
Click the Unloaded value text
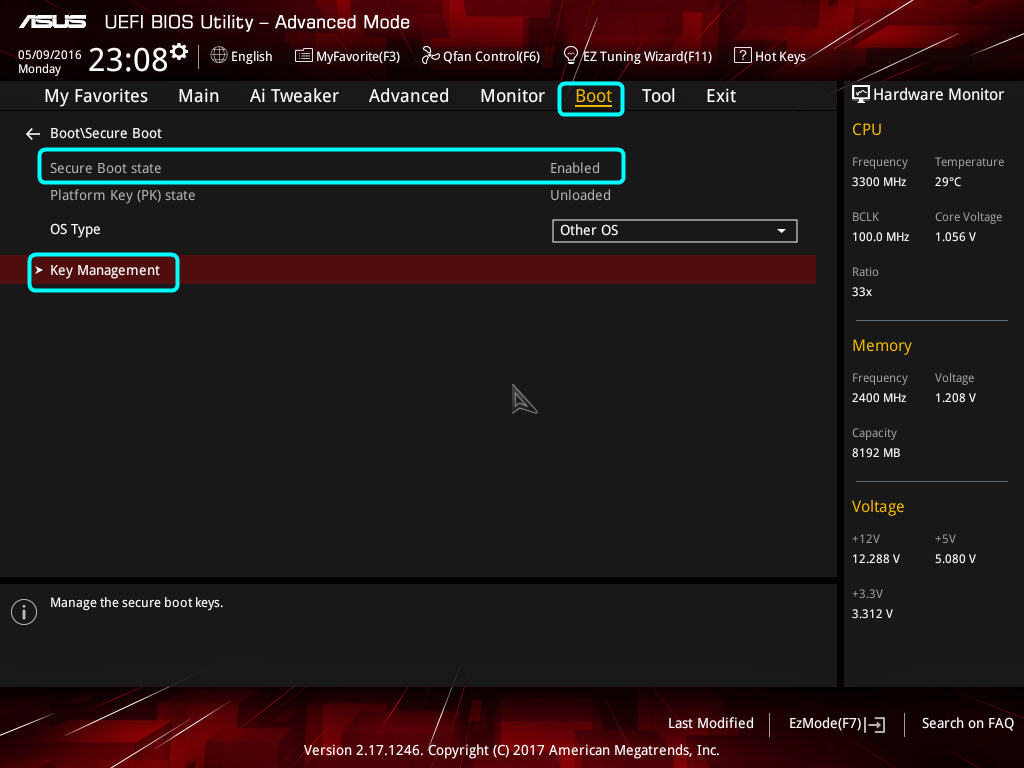point(580,195)
